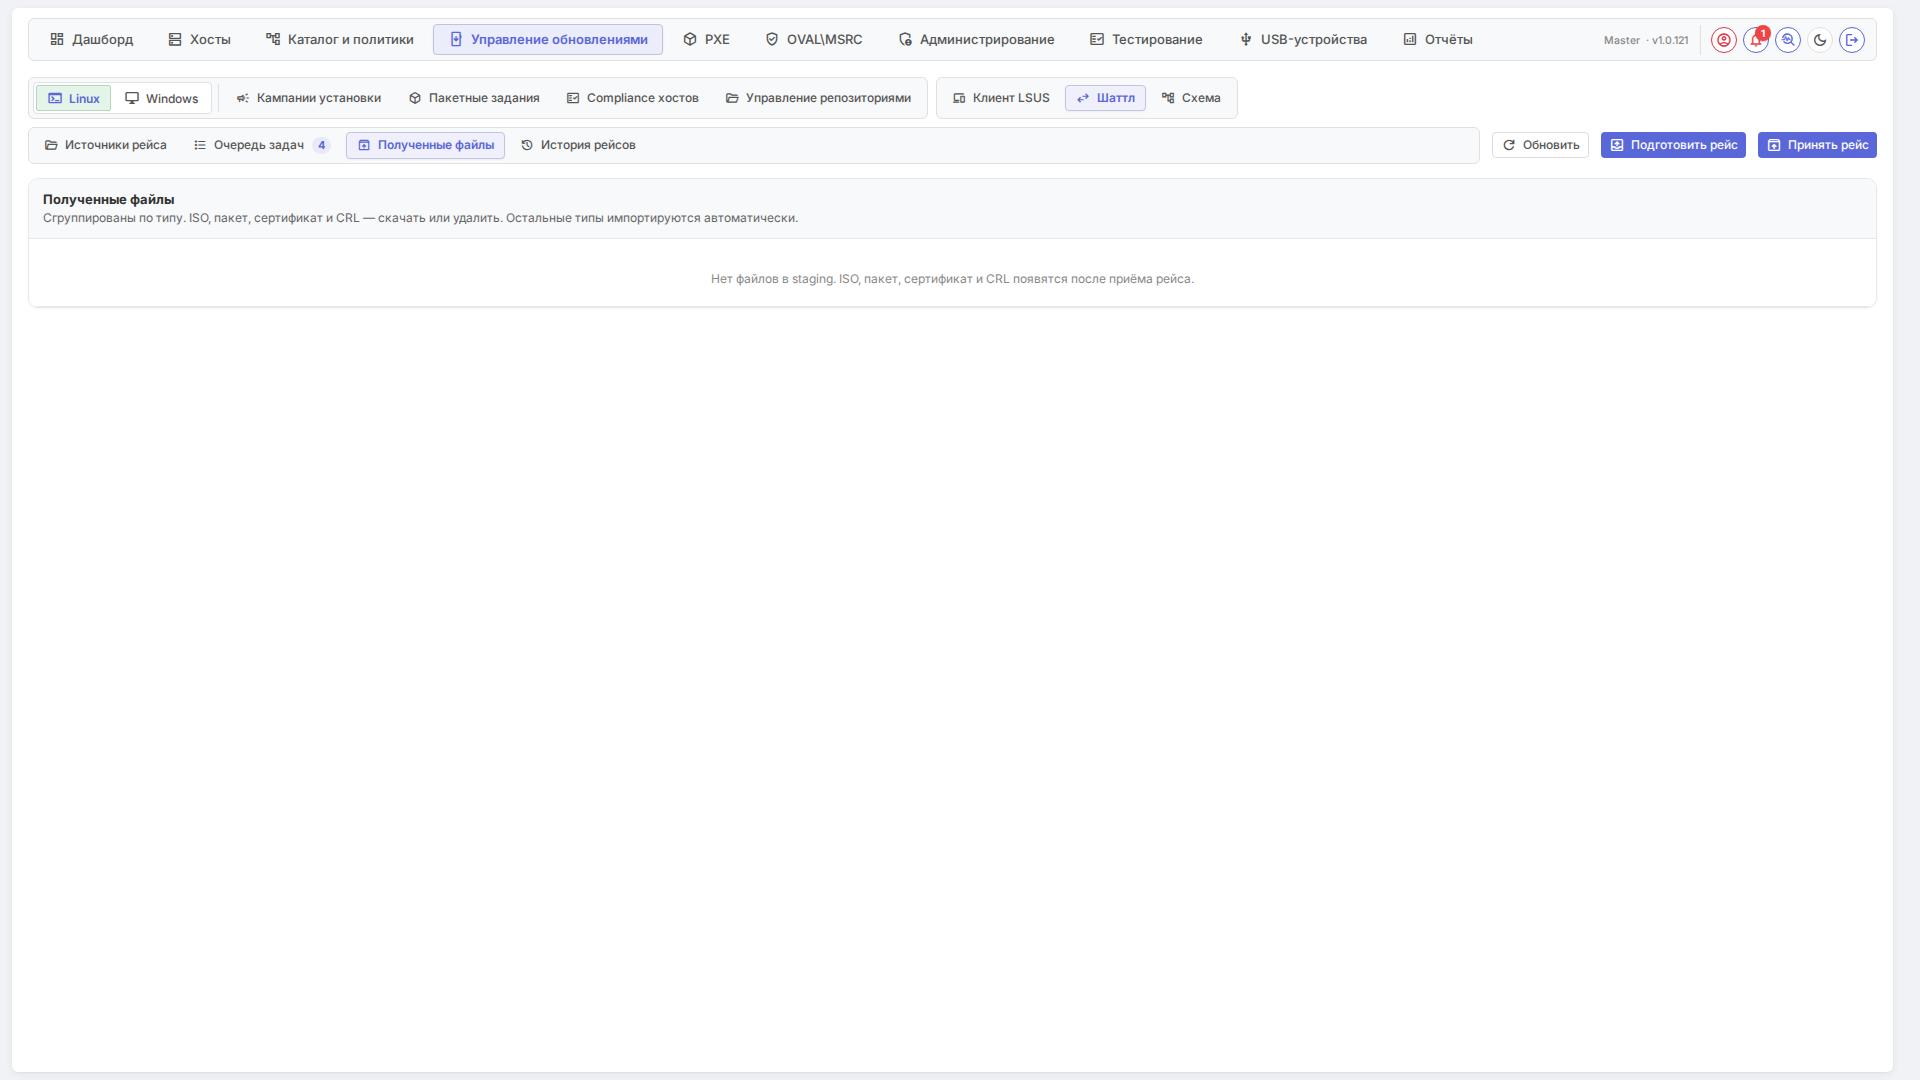Screen dimensions: 1920x1080
Task: Click the Принять рейс button
Action: (1817, 145)
